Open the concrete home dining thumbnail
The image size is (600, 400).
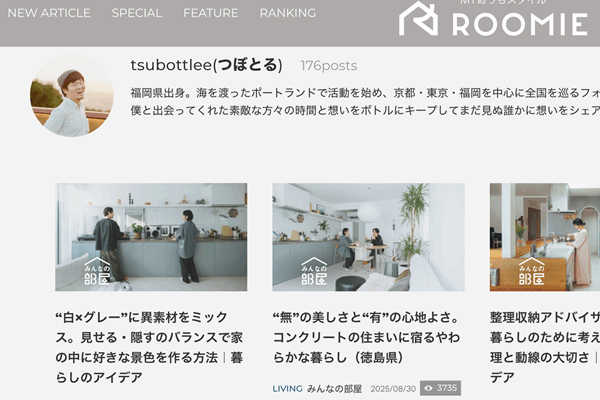point(368,237)
